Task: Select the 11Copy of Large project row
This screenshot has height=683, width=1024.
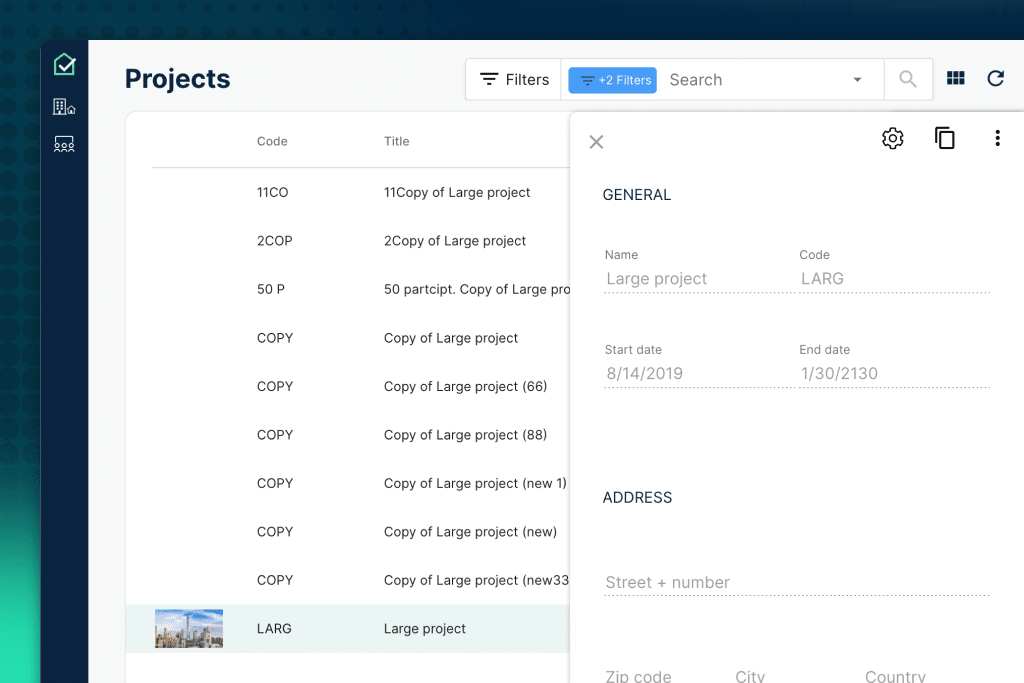Action: 457,192
